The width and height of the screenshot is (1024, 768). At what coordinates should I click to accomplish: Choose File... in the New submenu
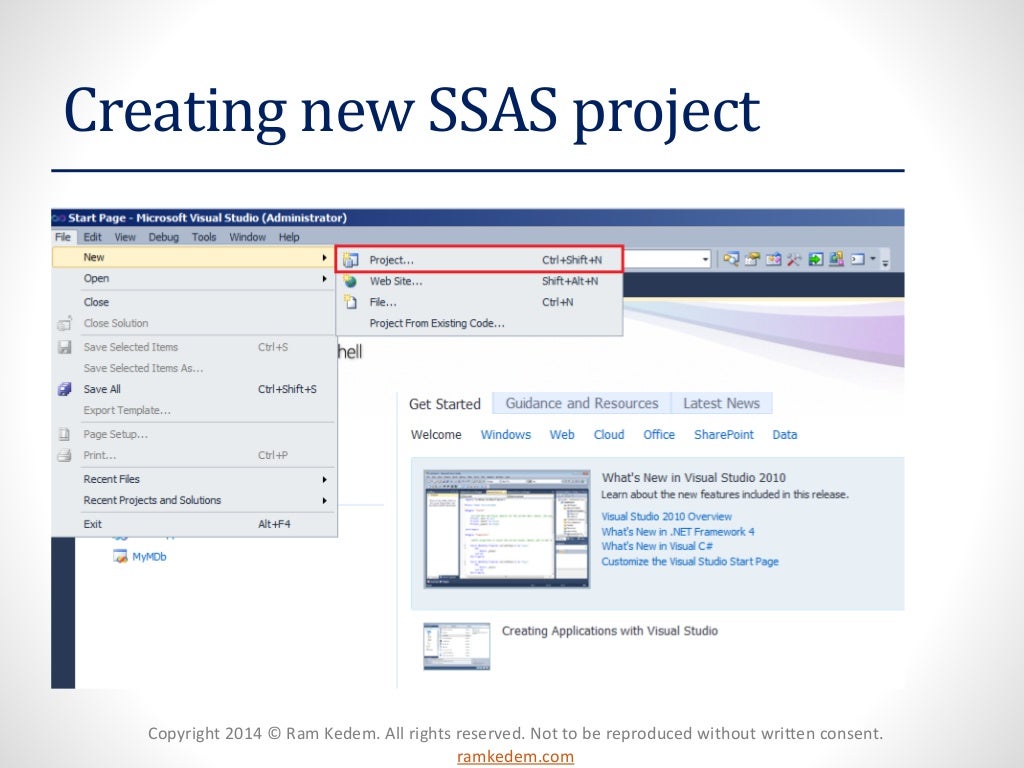click(x=480, y=302)
